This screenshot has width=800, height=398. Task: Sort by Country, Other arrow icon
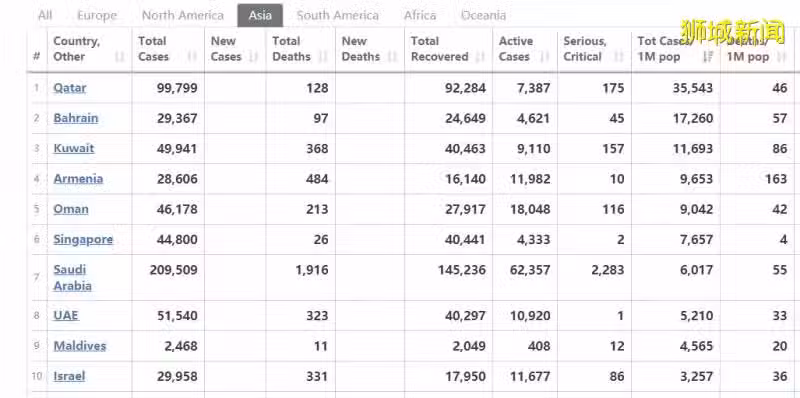tap(119, 57)
